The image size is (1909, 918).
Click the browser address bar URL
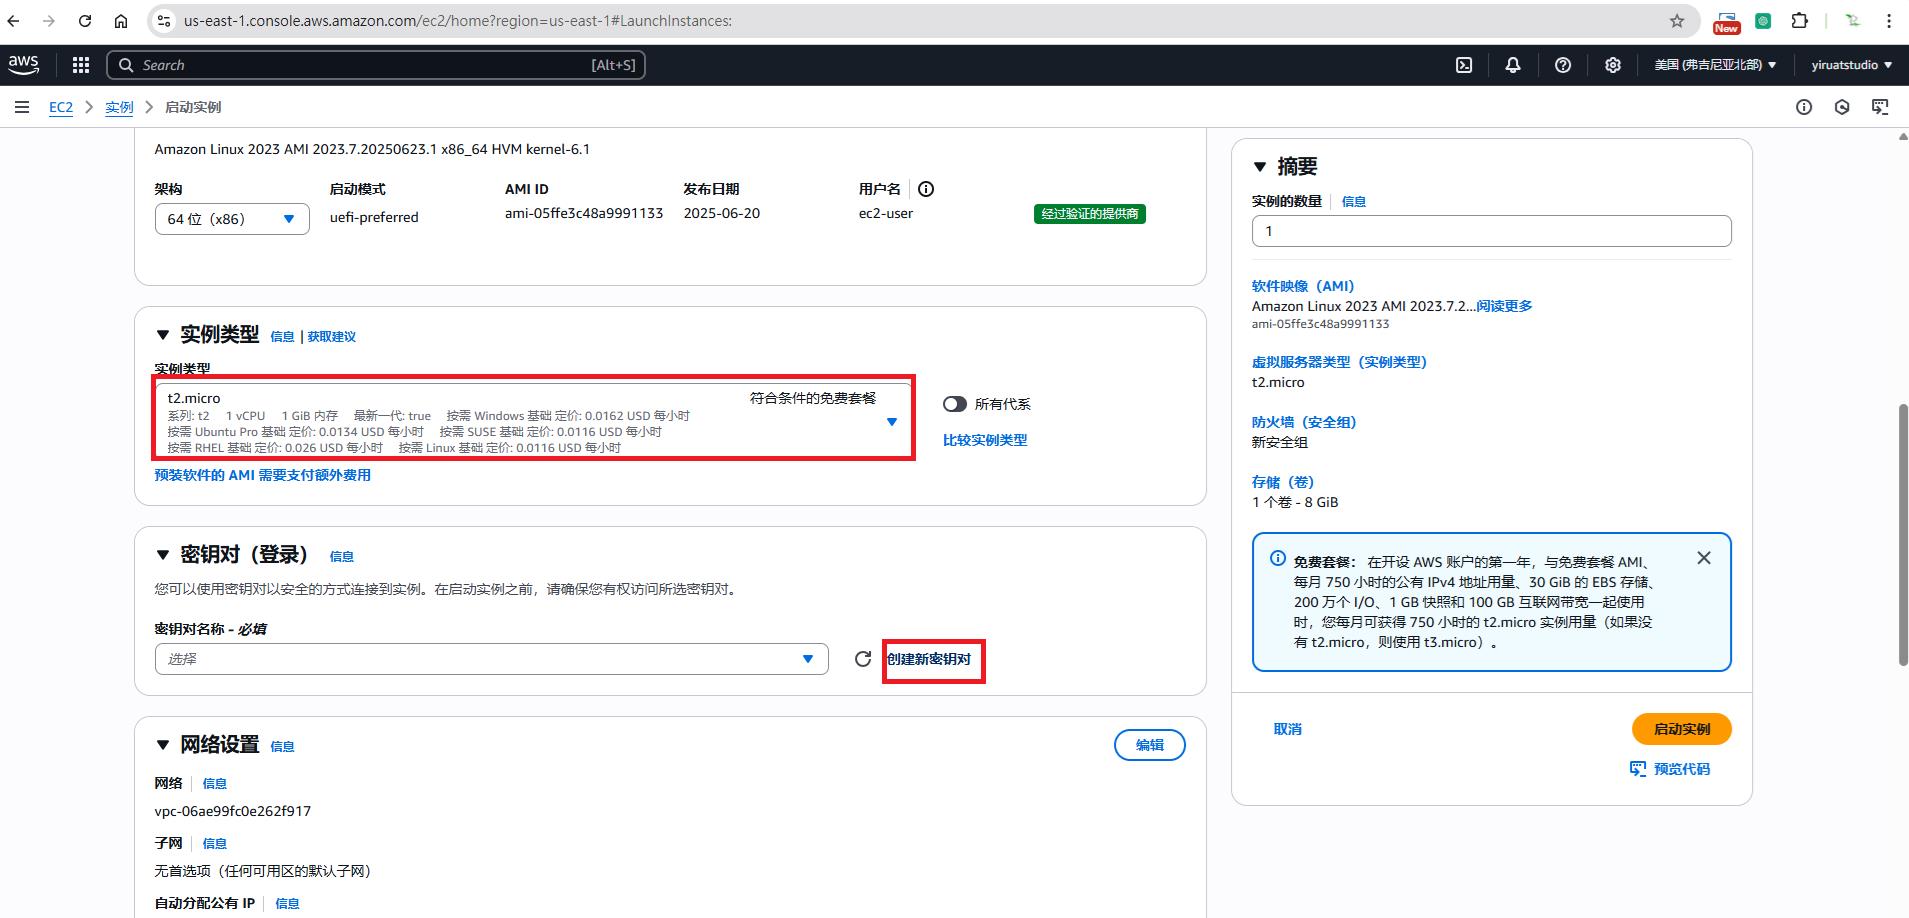(458, 20)
